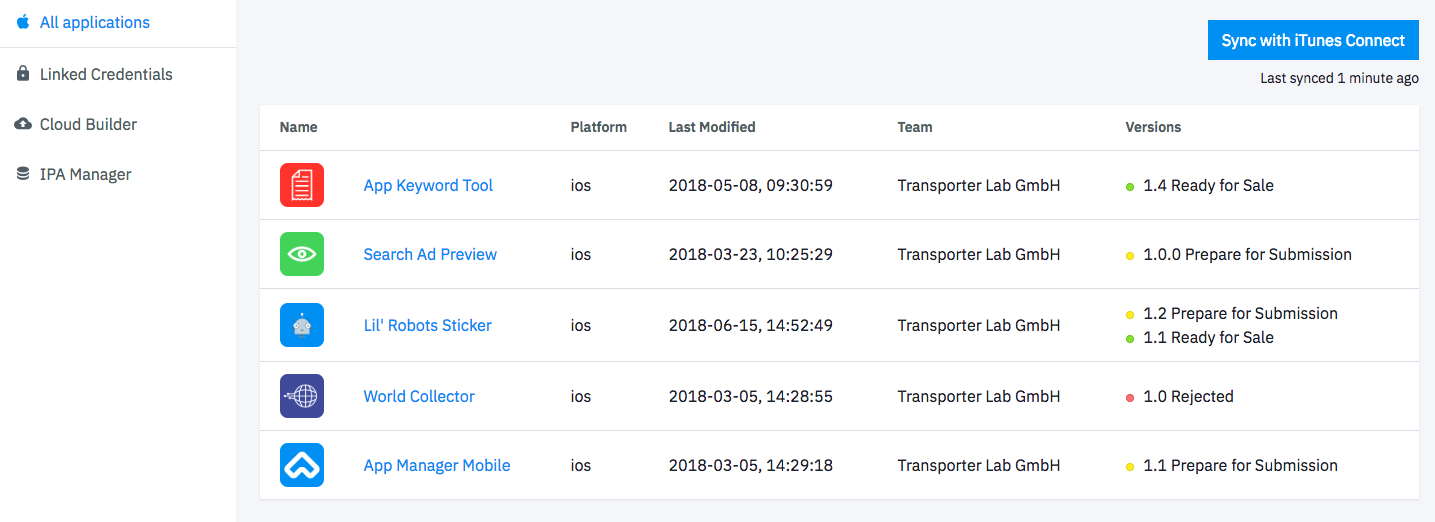Click the Name column header
This screenshot has width=1435, height=522.
pyautogui.click(x=298, y=127)
